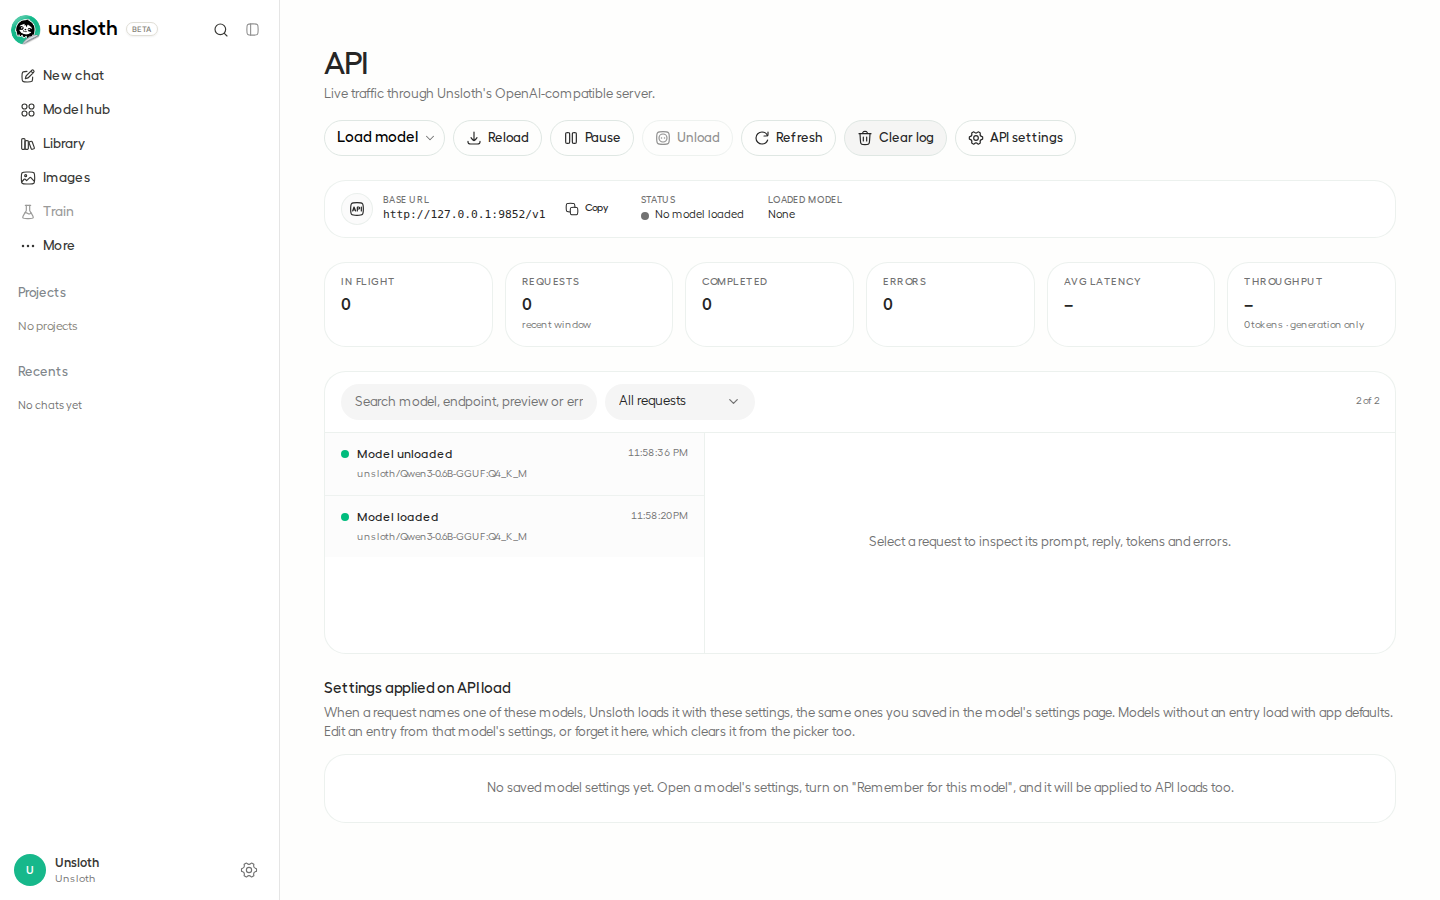This screenshot has height=900, width=1440.
Task: Click the Errors stat card
Action: click(x=950, y=305)
